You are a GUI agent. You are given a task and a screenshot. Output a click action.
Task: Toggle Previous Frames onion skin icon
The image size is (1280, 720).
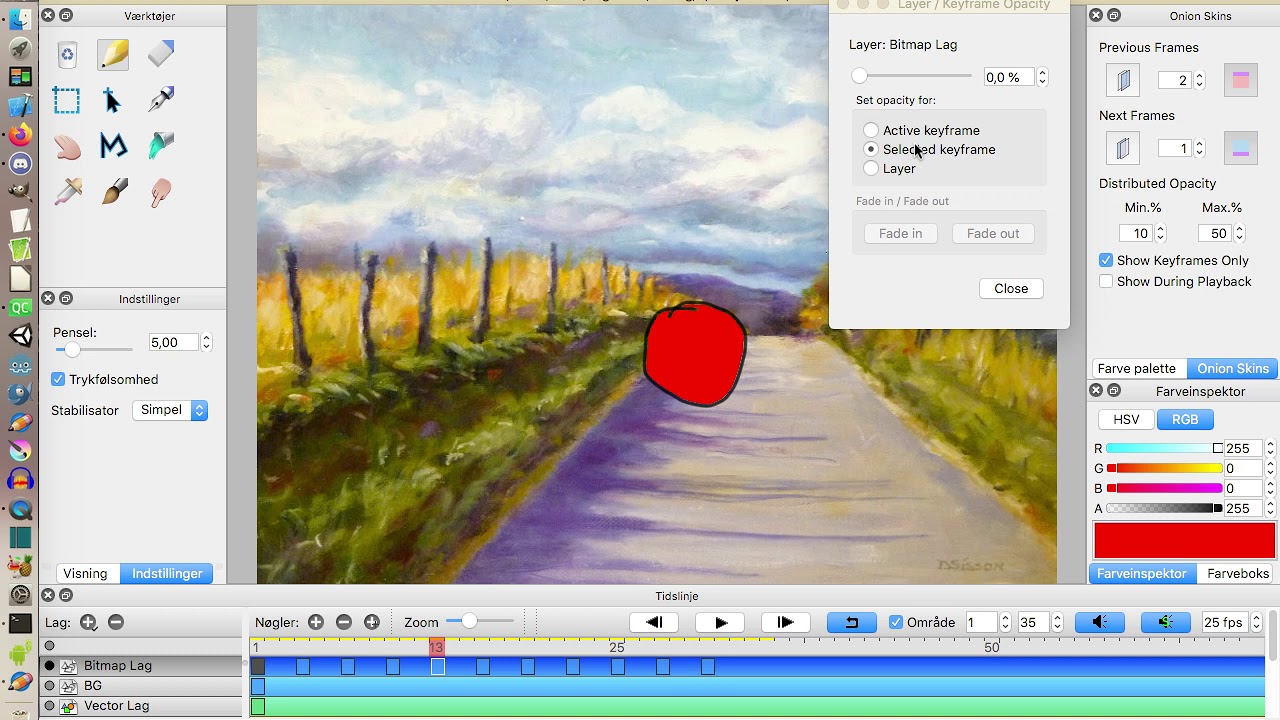1123,81
